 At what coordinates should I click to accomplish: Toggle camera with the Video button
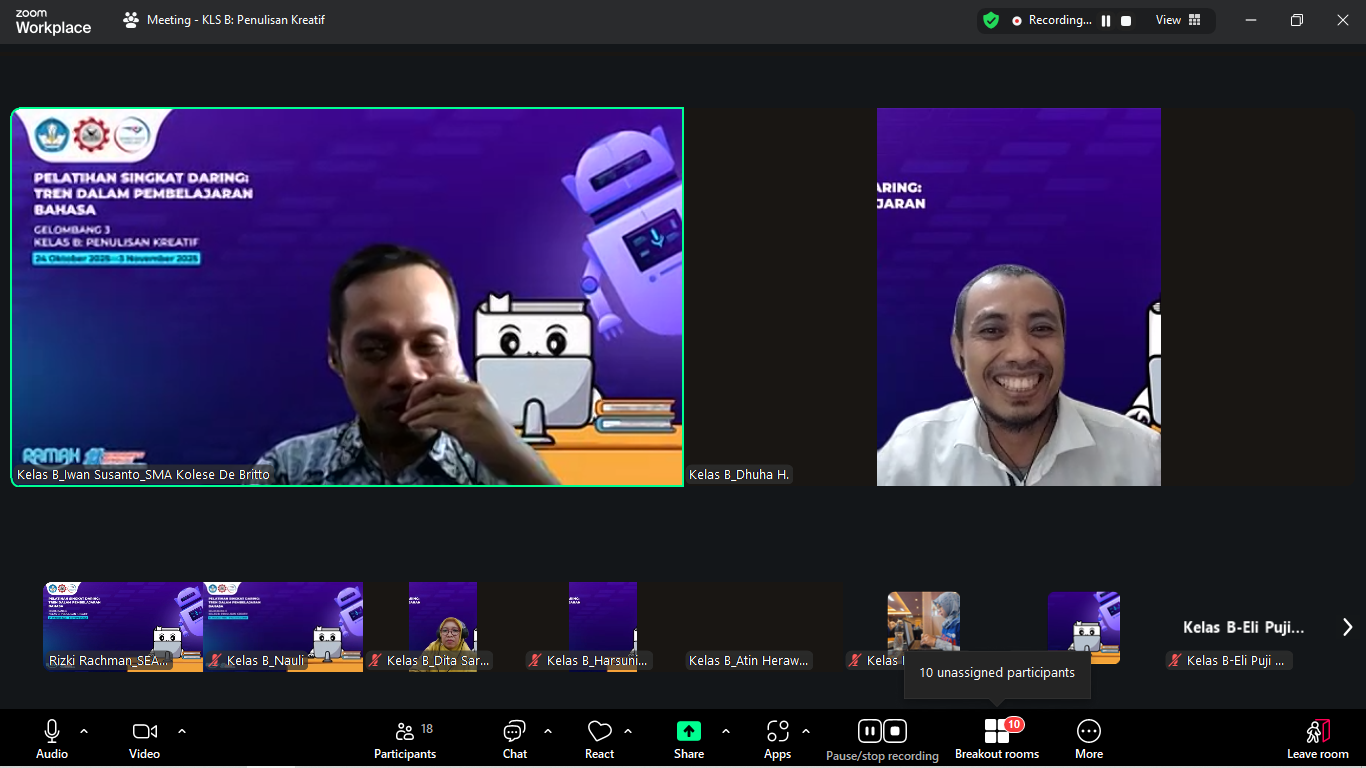point(144,739)
